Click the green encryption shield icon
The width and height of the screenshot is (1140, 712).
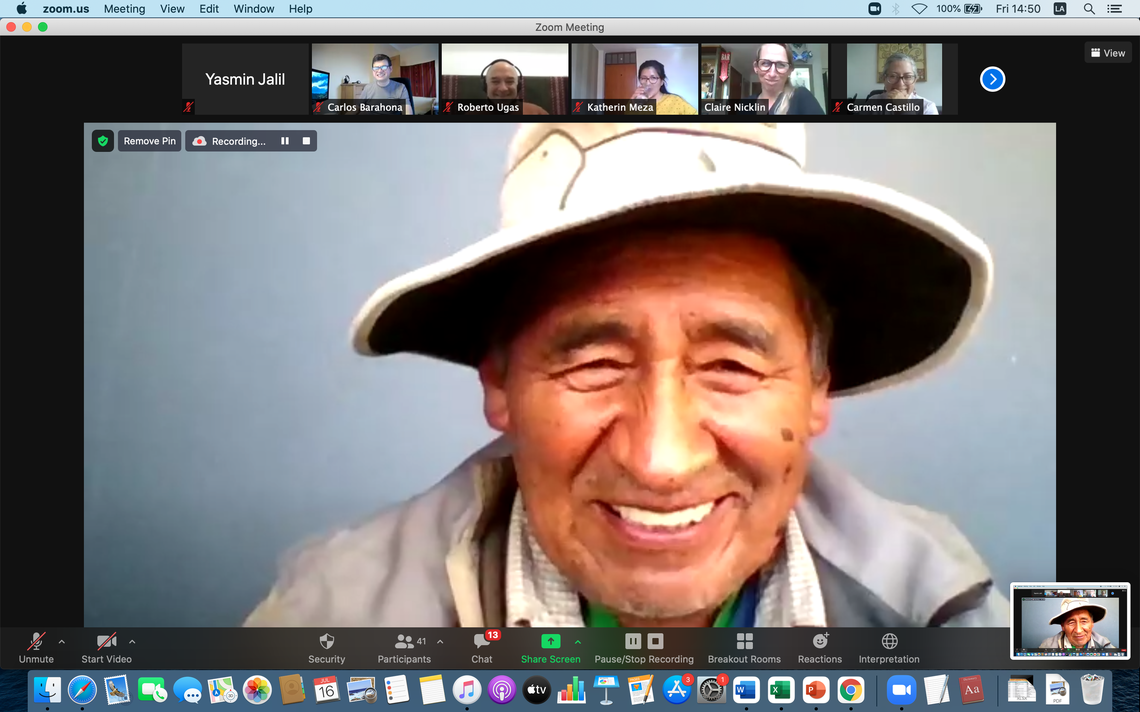pyautogui.click(x=102, y=141)
